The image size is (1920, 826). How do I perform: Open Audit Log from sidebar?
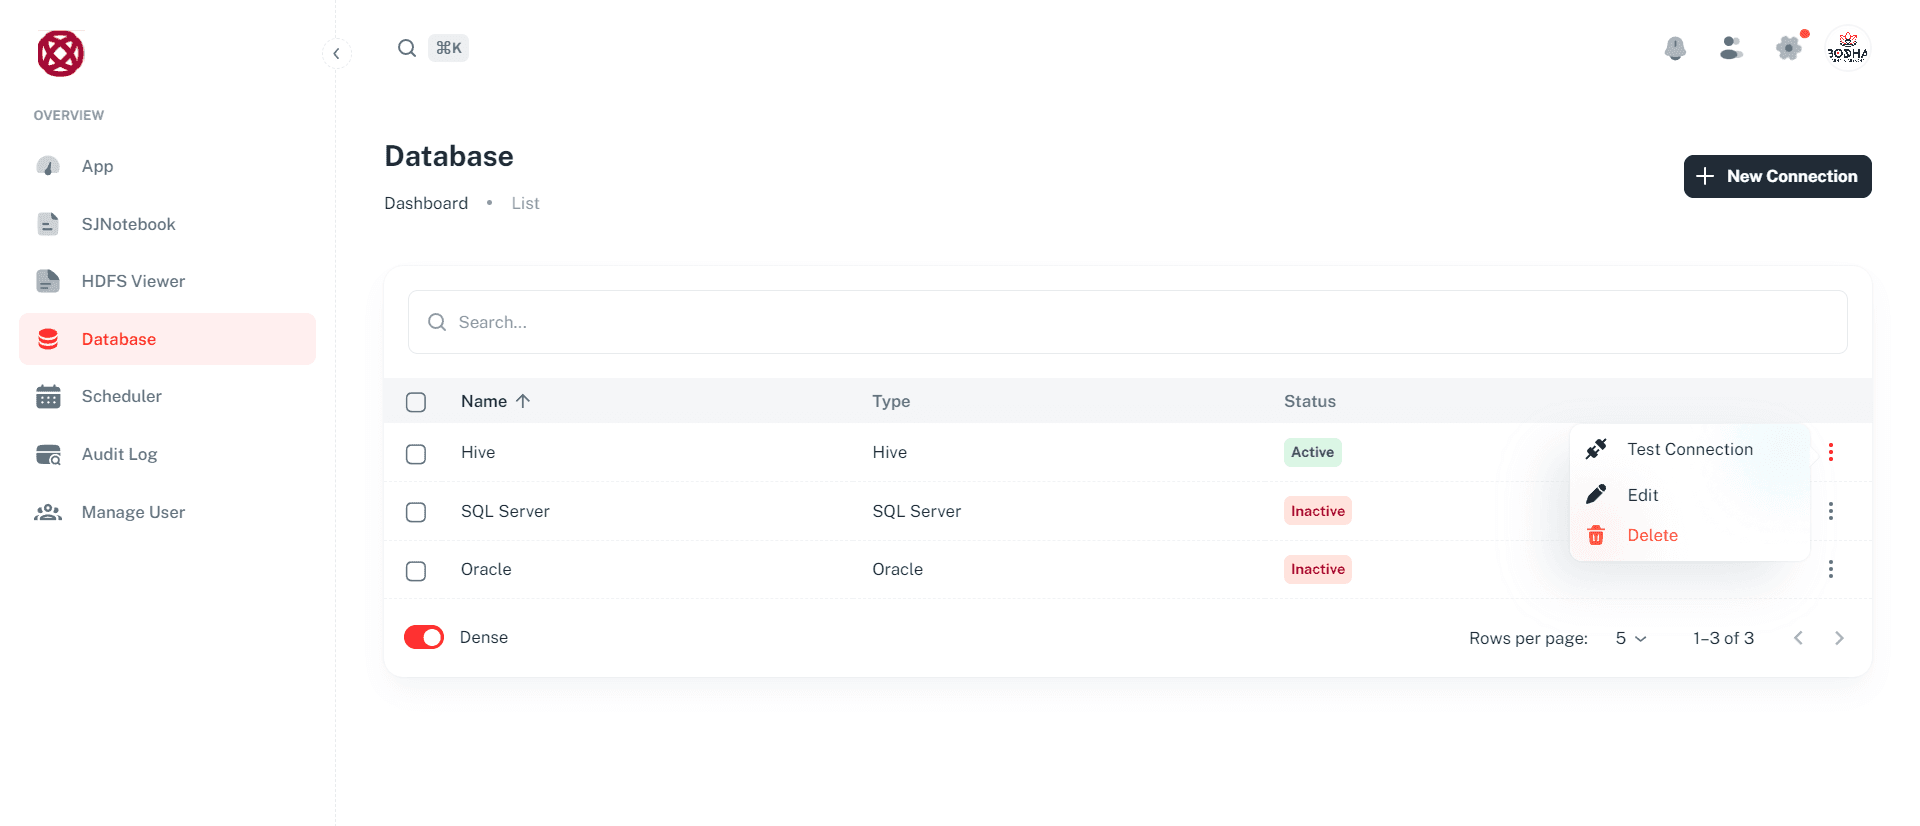point(167,454)
